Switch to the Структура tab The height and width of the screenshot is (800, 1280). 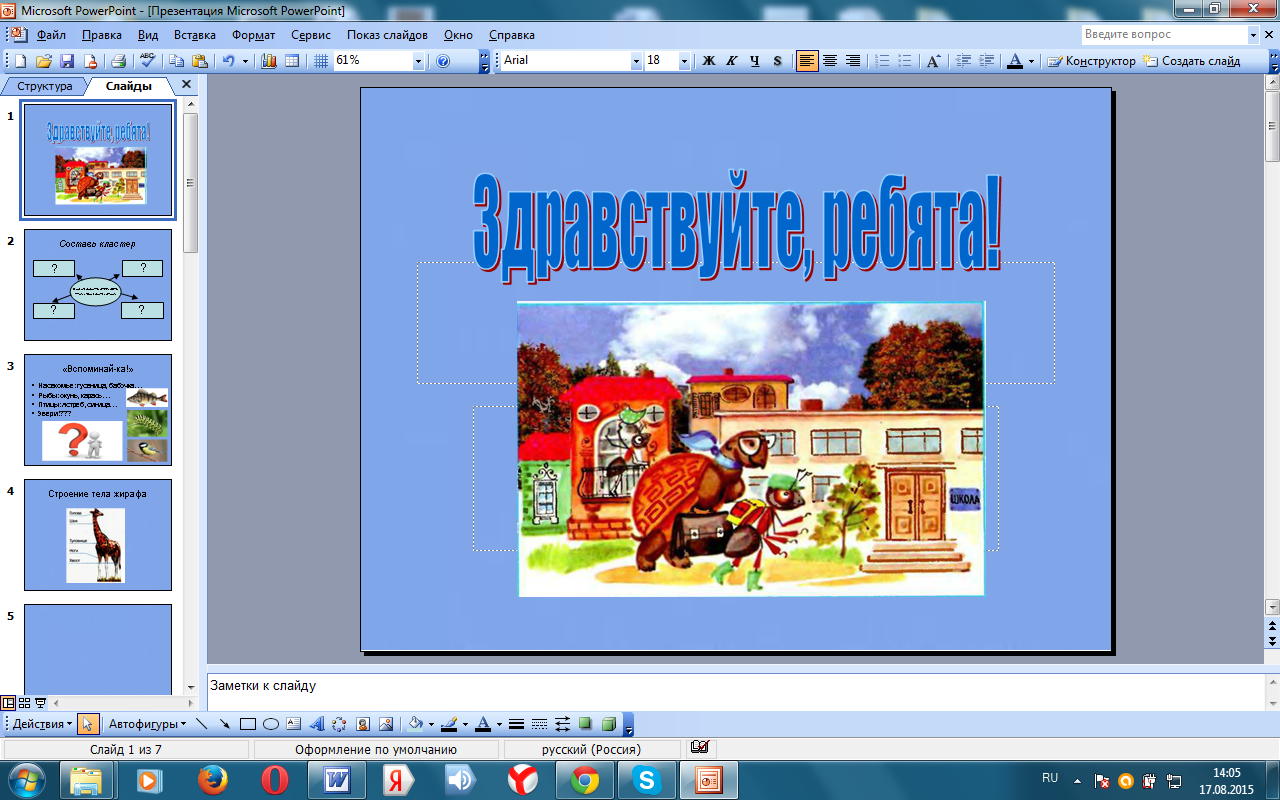(x=44, y=86)
